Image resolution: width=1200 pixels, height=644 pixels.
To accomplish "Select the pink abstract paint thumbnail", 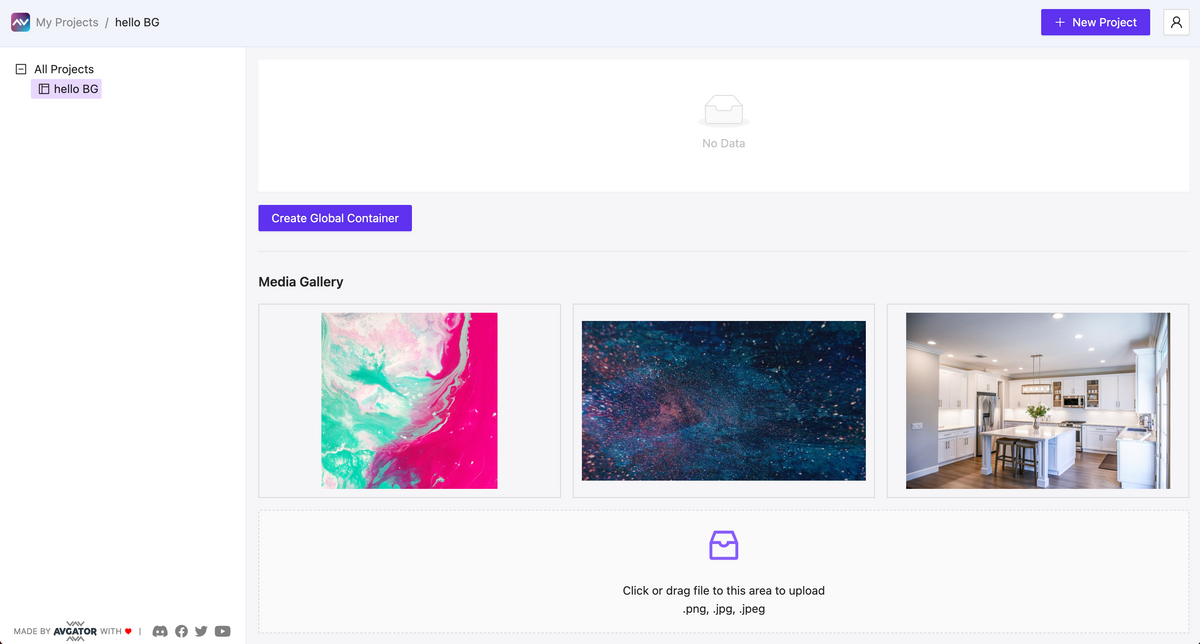I will click(x=409, y=400).
